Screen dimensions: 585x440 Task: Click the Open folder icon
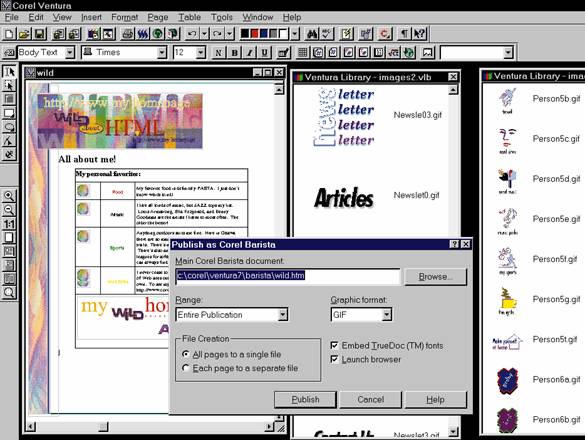click(24, 34)
